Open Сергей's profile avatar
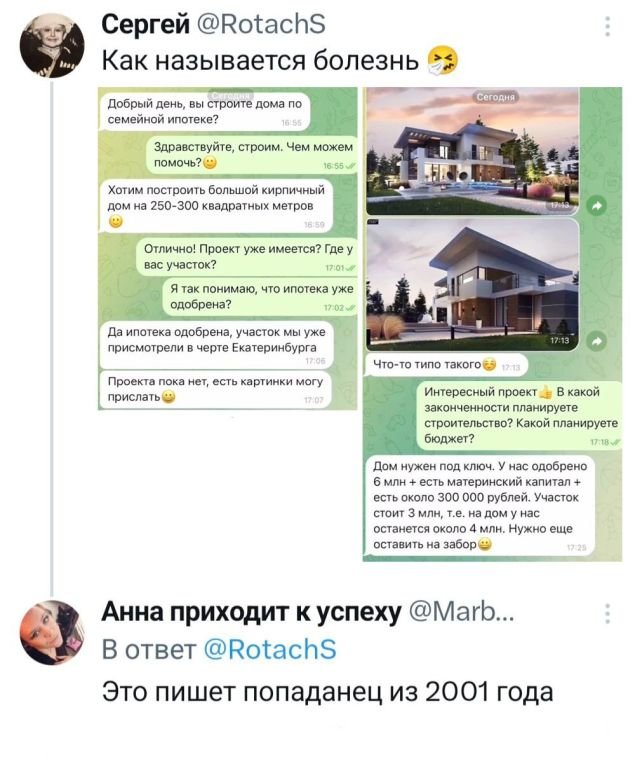 pos(52,46)
